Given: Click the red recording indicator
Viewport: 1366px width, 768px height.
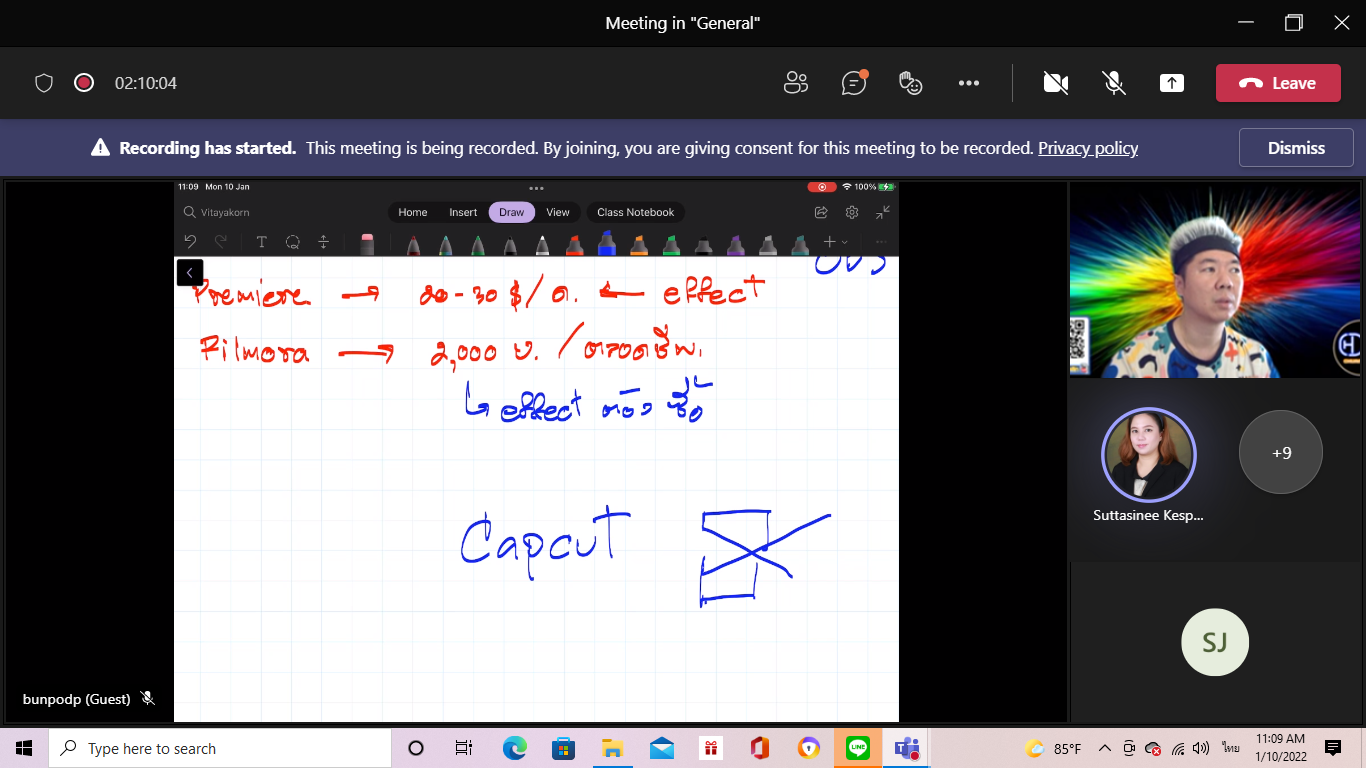Looking at the screenshot, I should pyautogui.click(x=84, y=83).
